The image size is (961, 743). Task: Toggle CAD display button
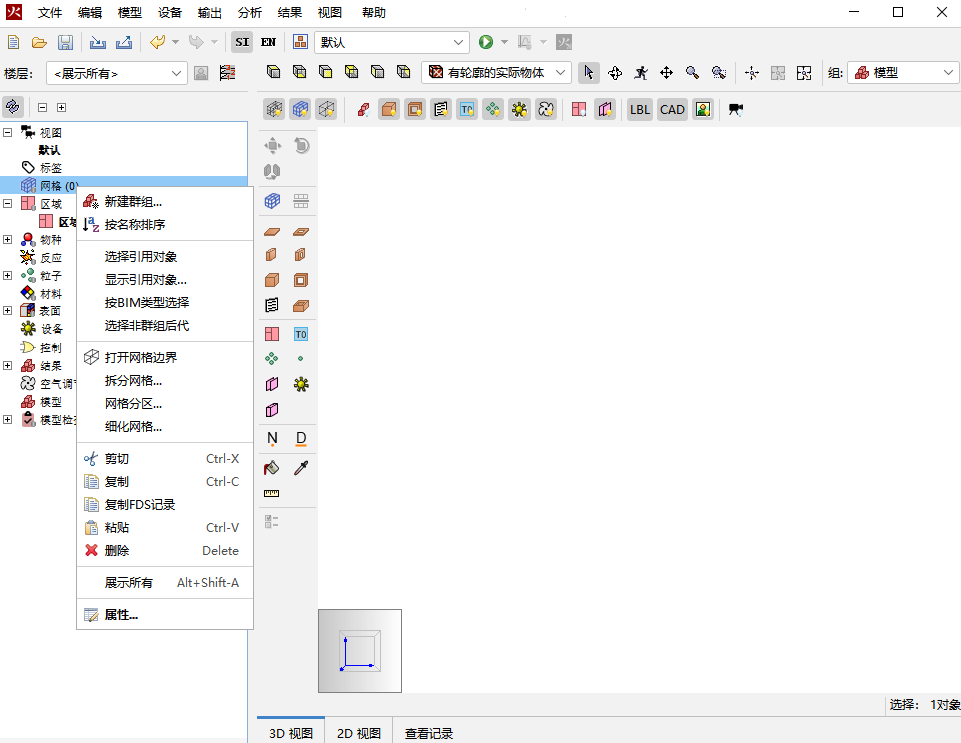(672, 109)
